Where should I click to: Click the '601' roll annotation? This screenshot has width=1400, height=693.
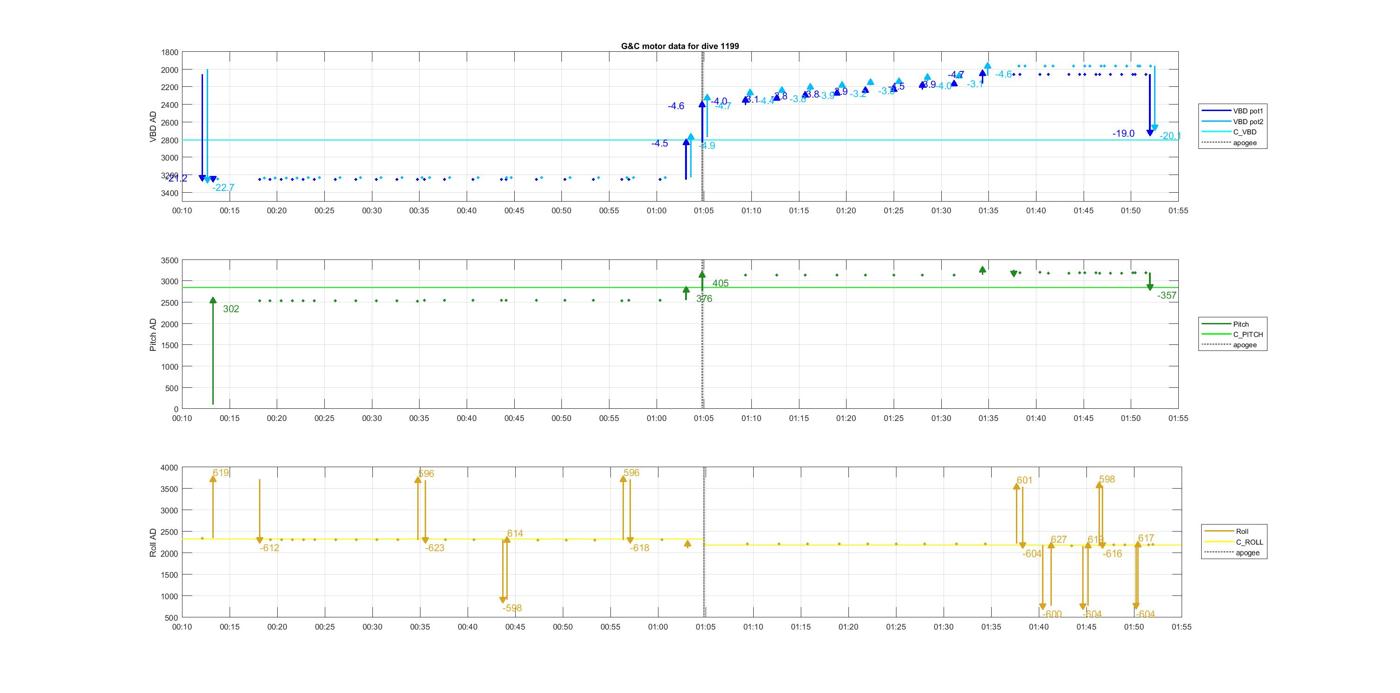1024,480
